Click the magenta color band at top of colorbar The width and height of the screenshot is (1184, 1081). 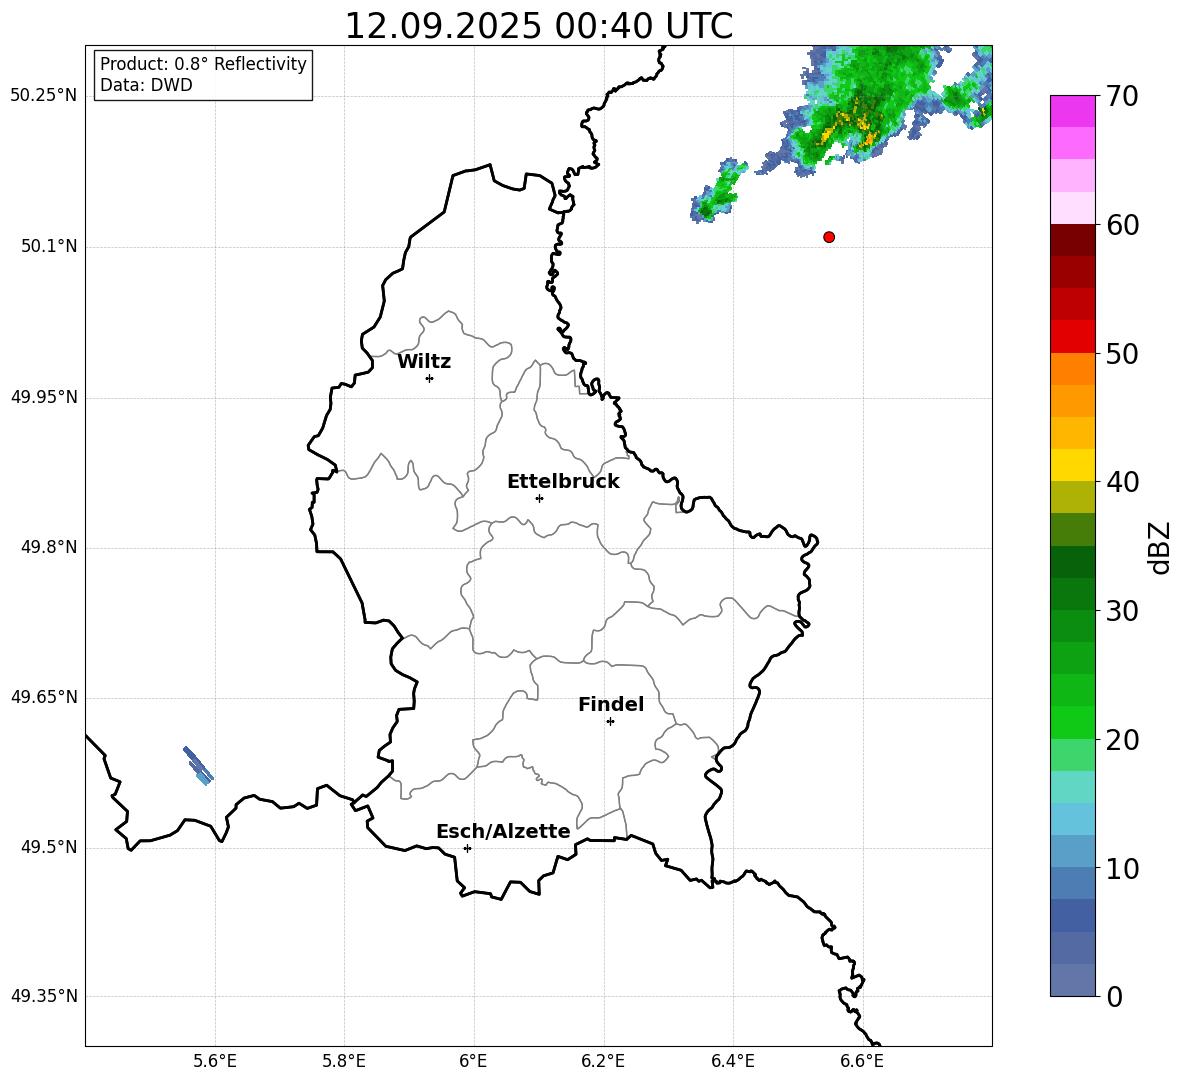1073,111
